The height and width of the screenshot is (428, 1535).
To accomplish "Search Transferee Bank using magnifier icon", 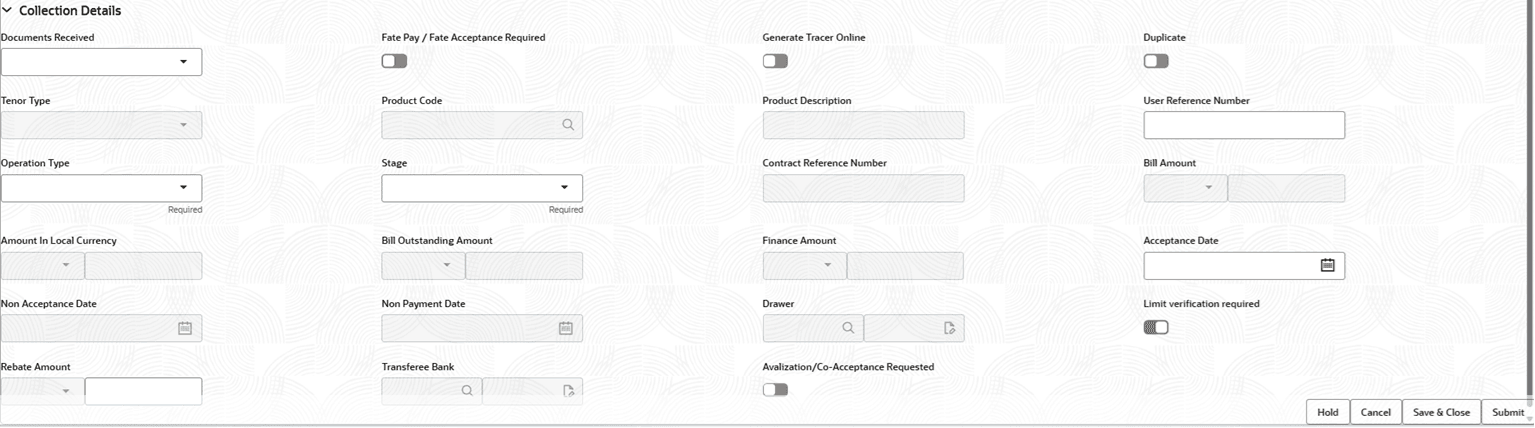I will [x=466, y=391].
